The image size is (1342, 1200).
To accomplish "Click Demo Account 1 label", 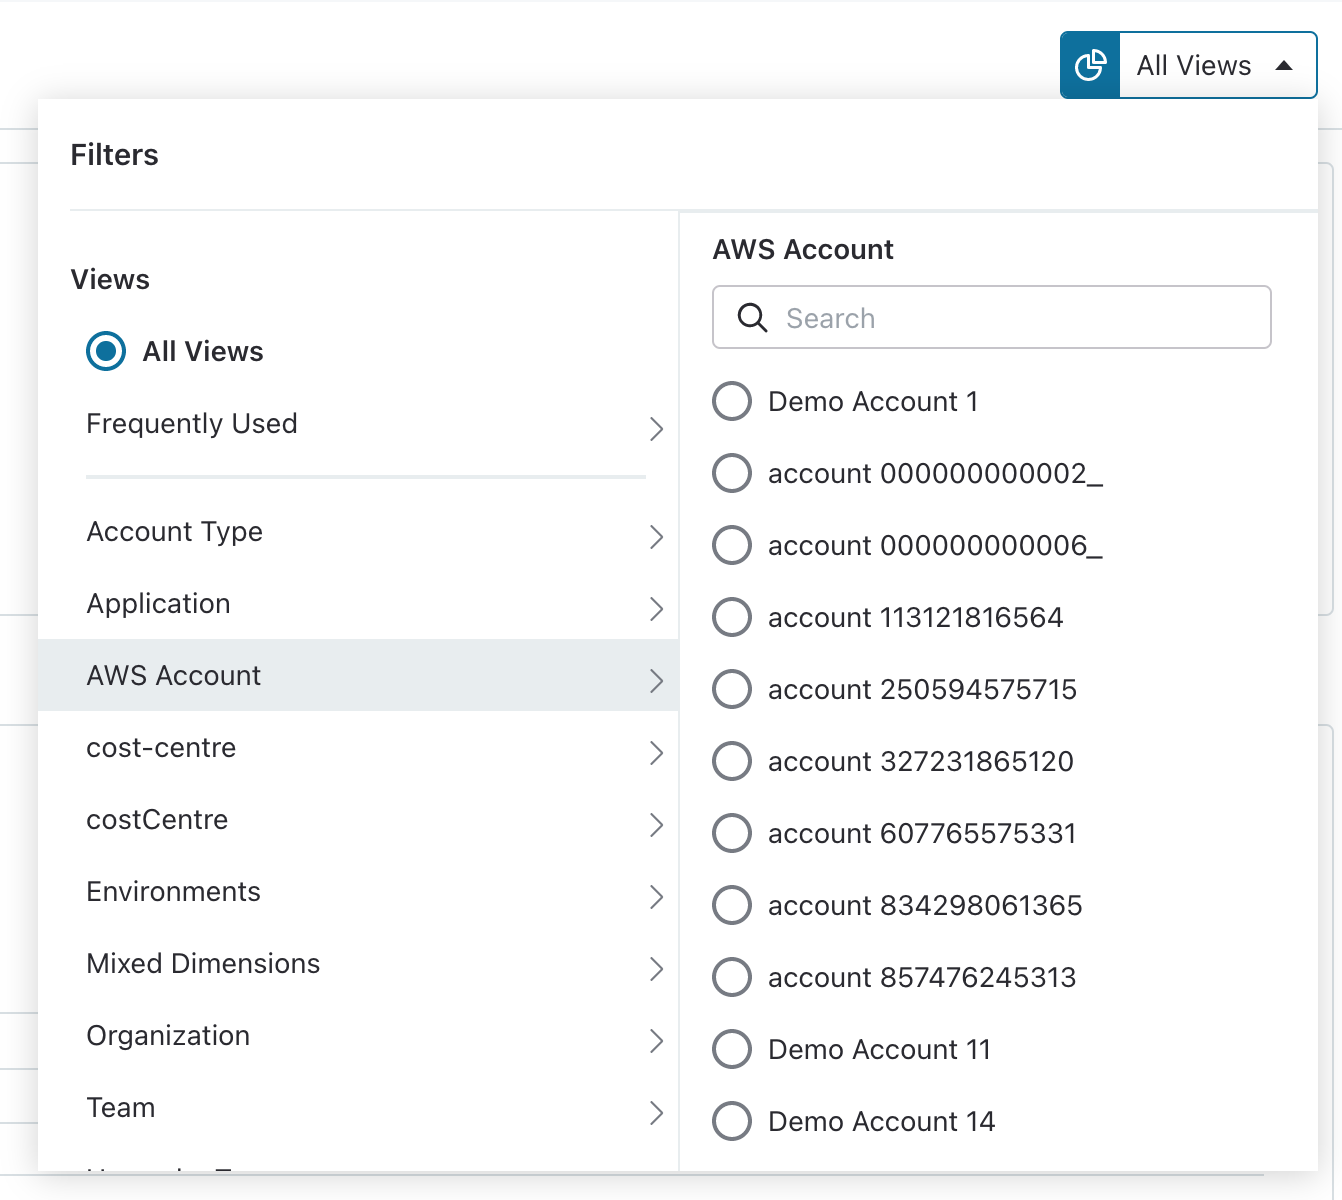I will (x=873, y=402).
